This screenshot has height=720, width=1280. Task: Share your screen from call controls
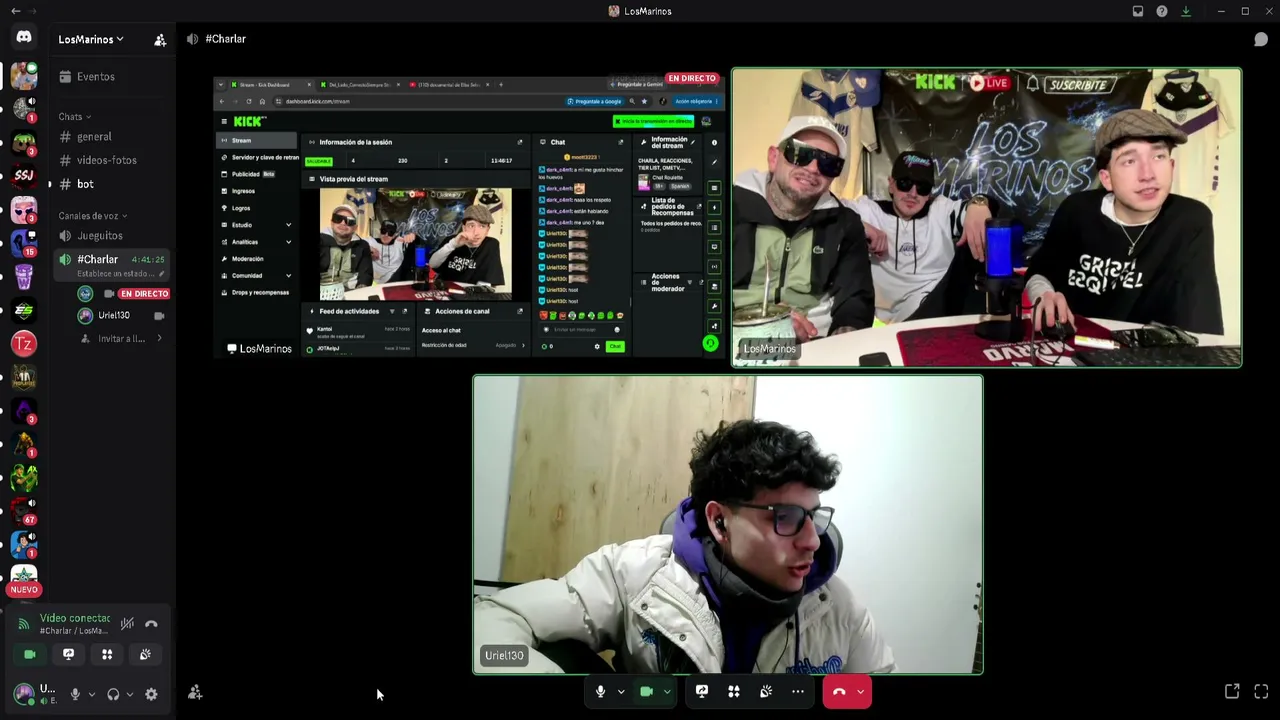(702, 691)
